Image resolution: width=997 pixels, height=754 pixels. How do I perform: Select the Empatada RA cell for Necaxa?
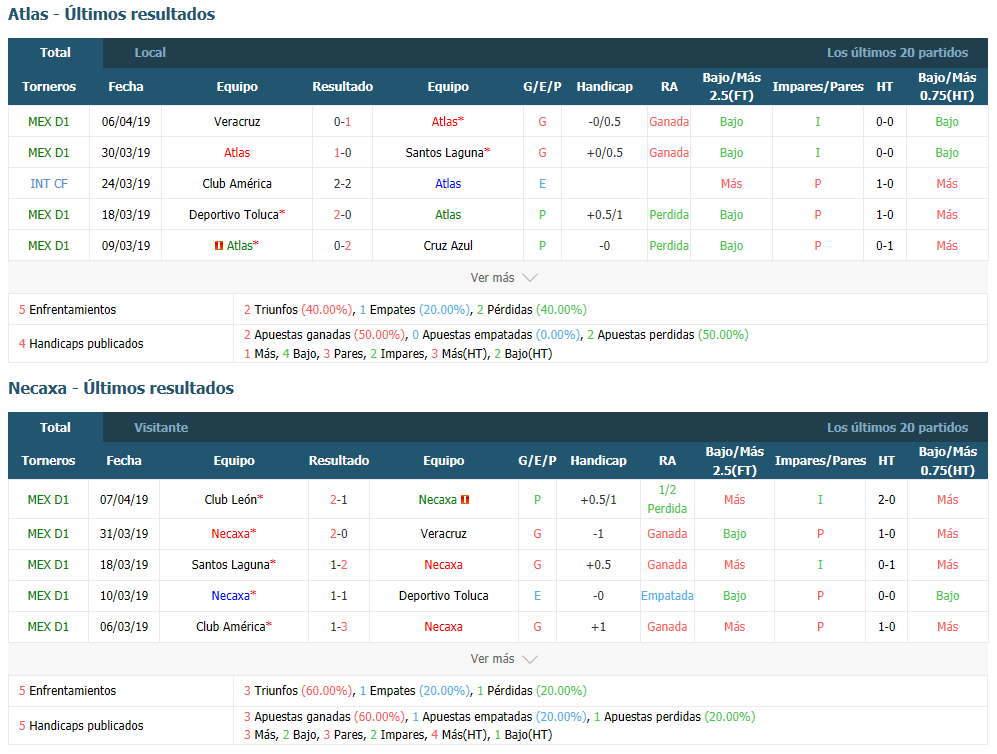click(x=667, y=596)
